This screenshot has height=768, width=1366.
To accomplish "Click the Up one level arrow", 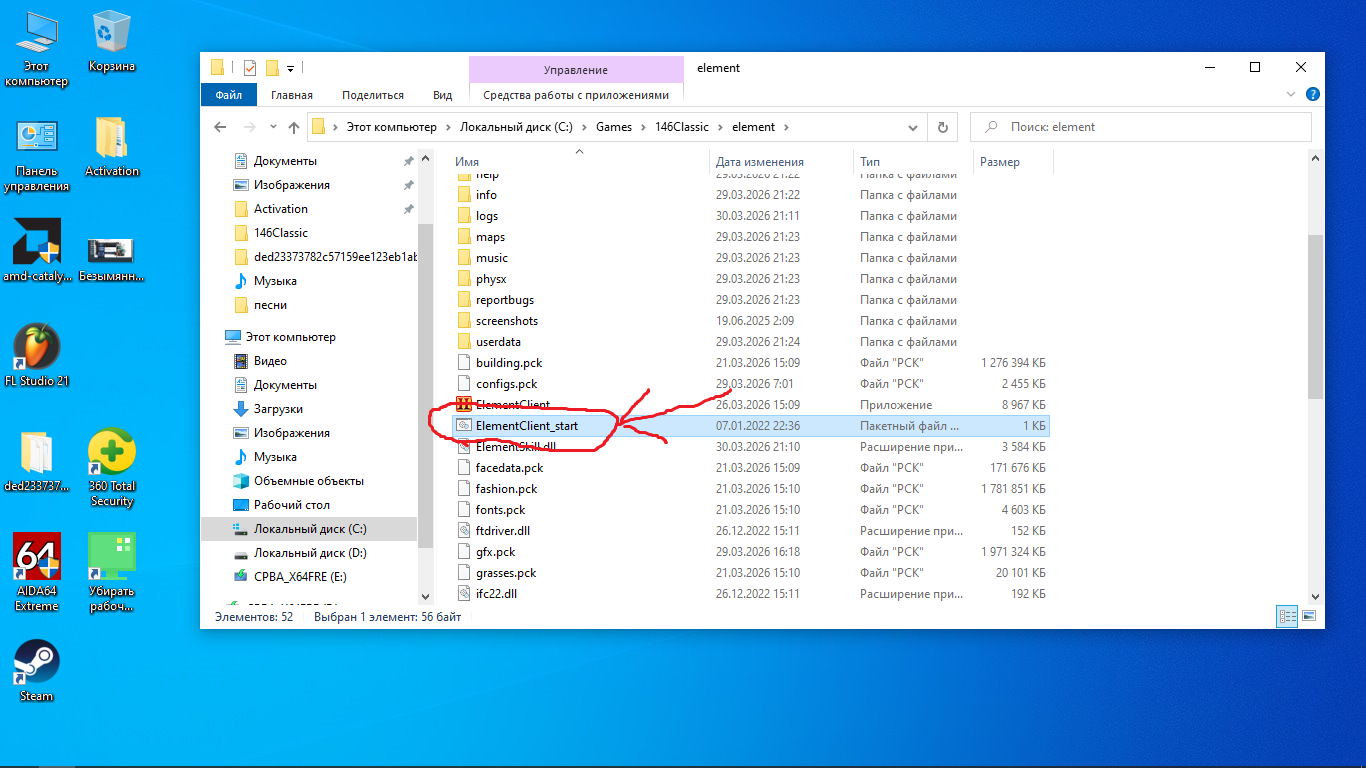I will pyautogui.click(x=294, y=127).
